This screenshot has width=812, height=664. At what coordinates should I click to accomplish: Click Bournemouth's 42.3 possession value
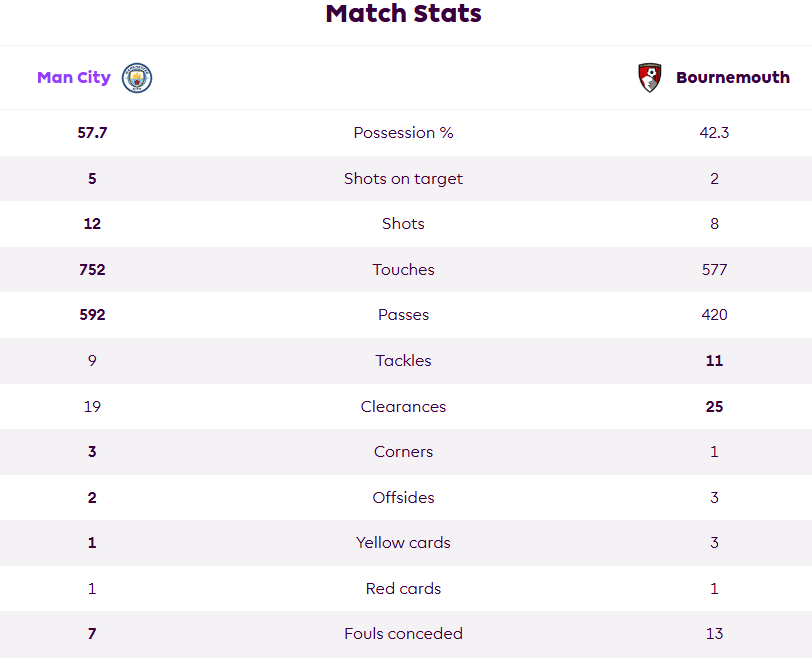coord(714,133)
